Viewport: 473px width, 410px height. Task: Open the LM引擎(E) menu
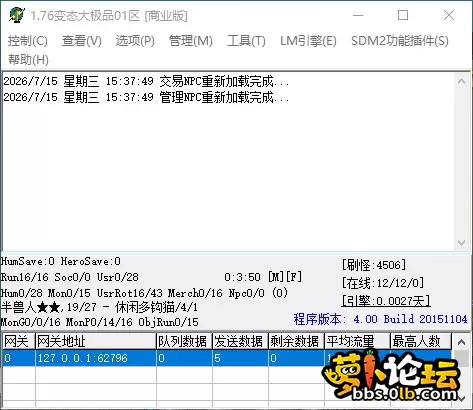point(308,41)
